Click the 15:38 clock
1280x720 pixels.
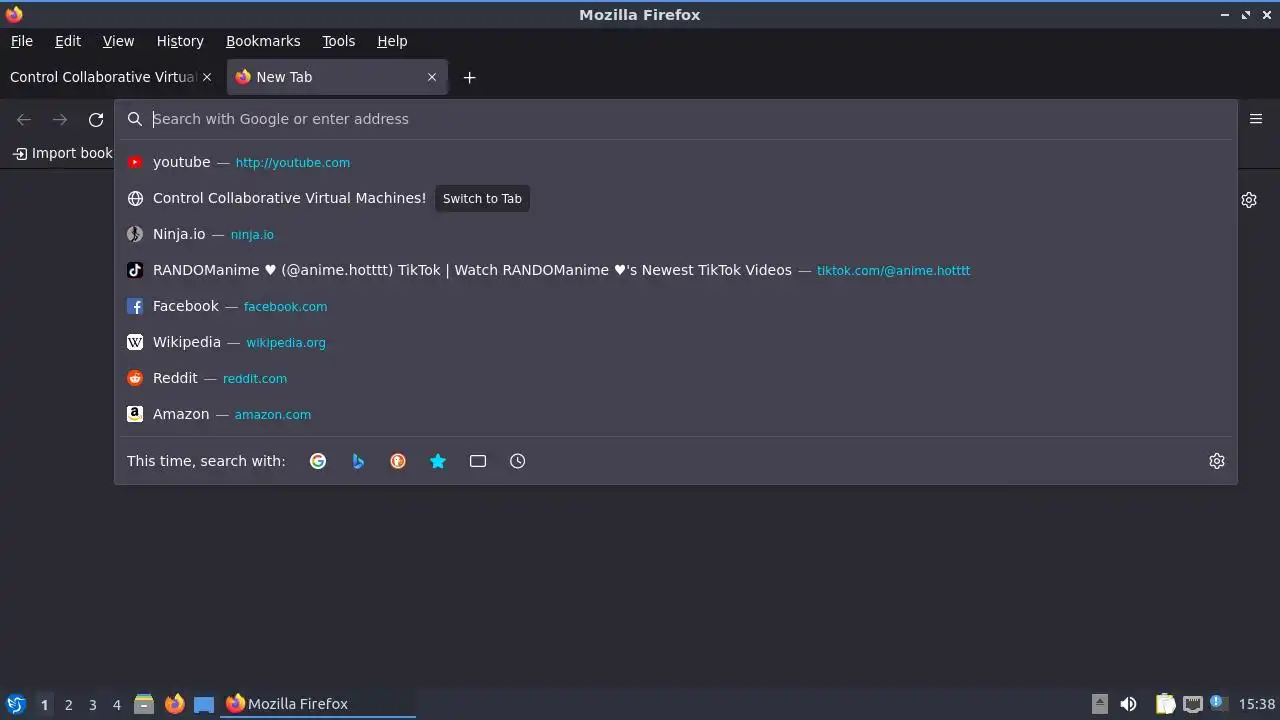click(1257, 704)
